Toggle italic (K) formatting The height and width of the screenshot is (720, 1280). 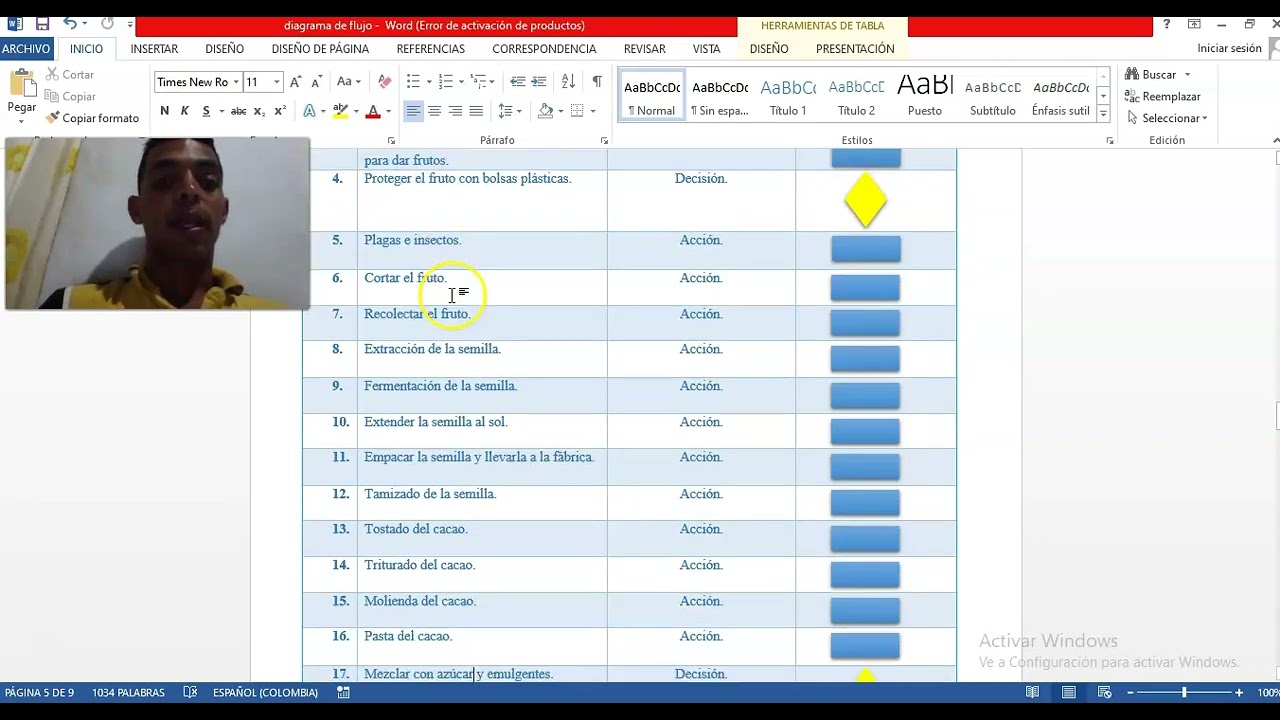pyautogui.click(x=185, y=111)
